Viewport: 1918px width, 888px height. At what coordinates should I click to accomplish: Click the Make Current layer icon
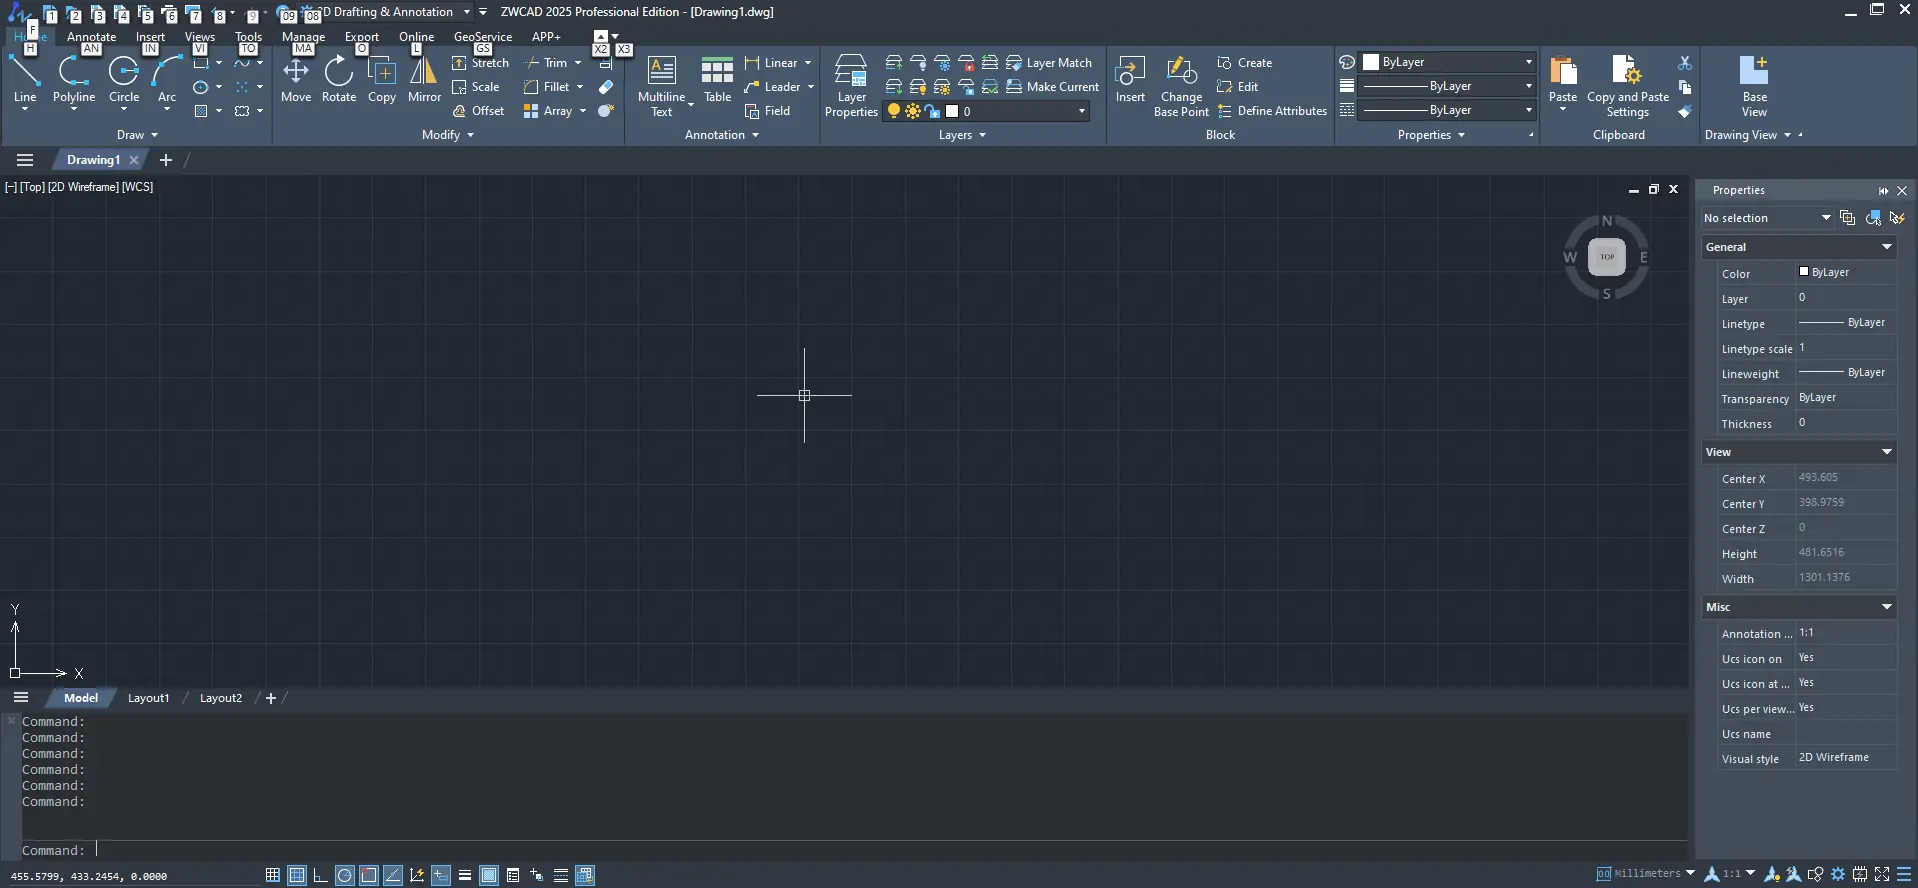(x=1052, y=87)
